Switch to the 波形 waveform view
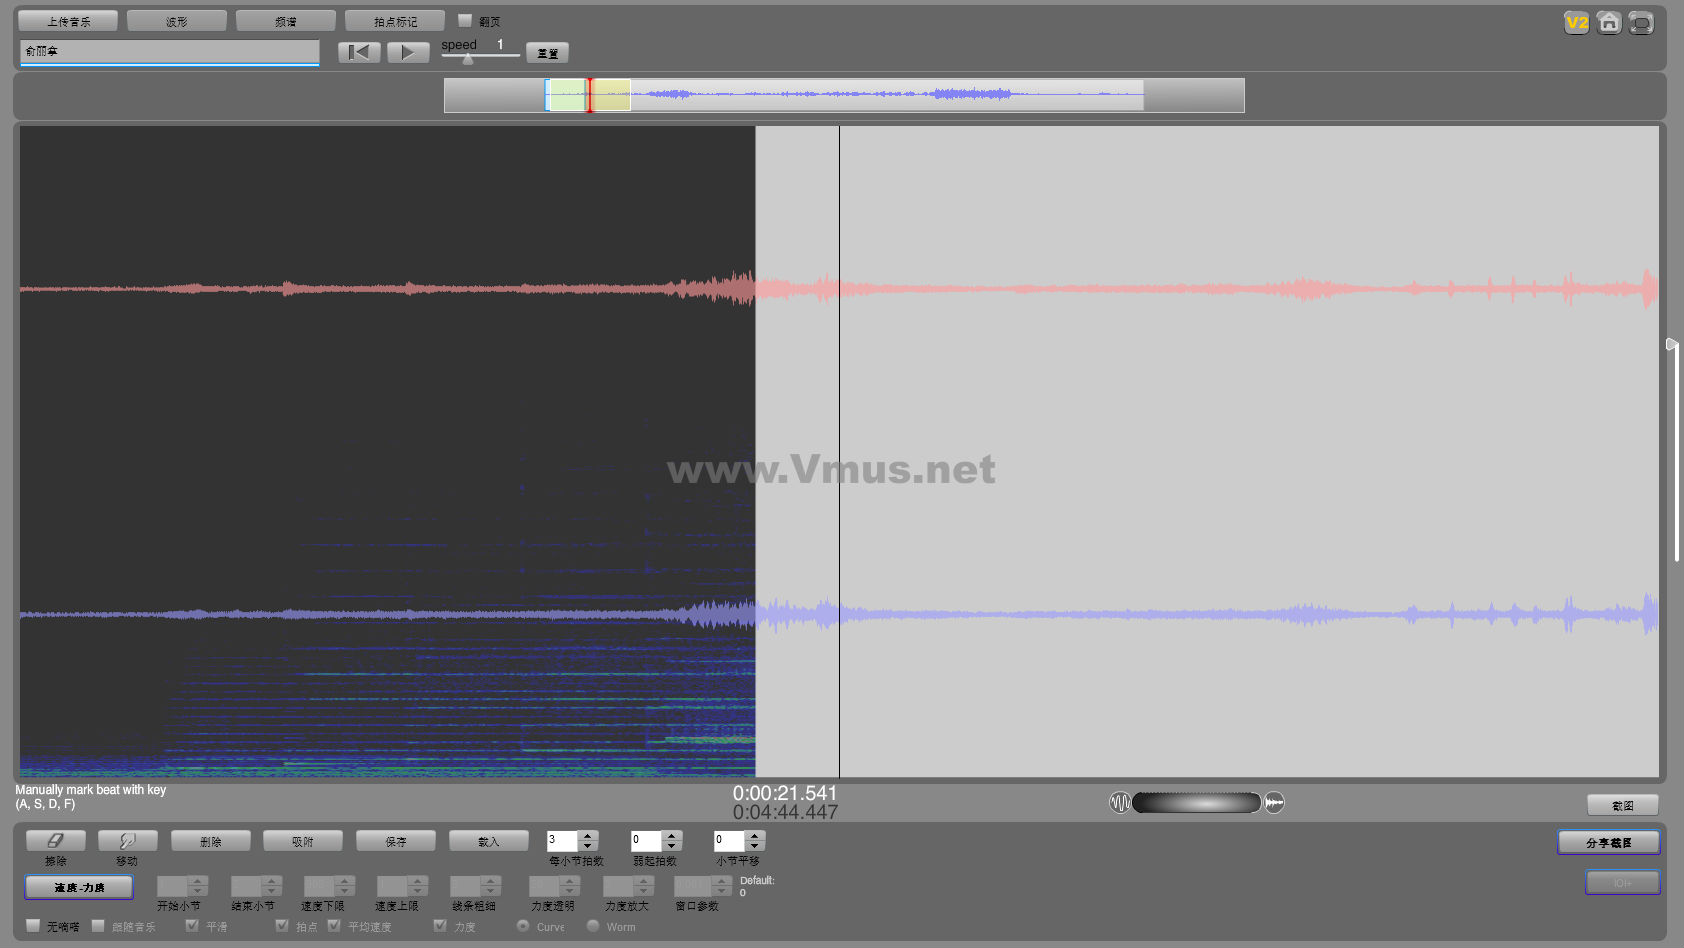1684x948 pixels. tap(177, 21)
